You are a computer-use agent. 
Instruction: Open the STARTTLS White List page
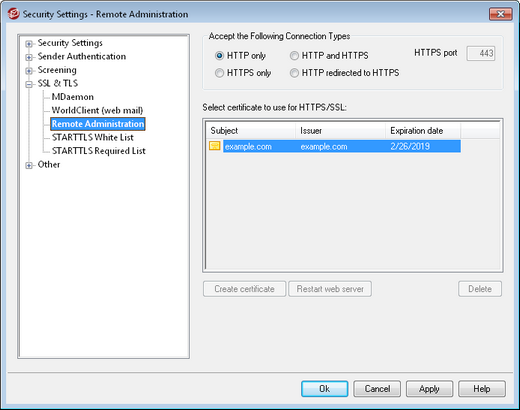click(93, 137)
